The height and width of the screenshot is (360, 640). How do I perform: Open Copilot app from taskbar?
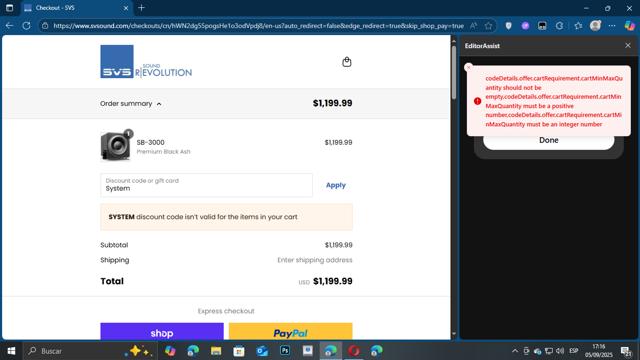pos(170,351)
